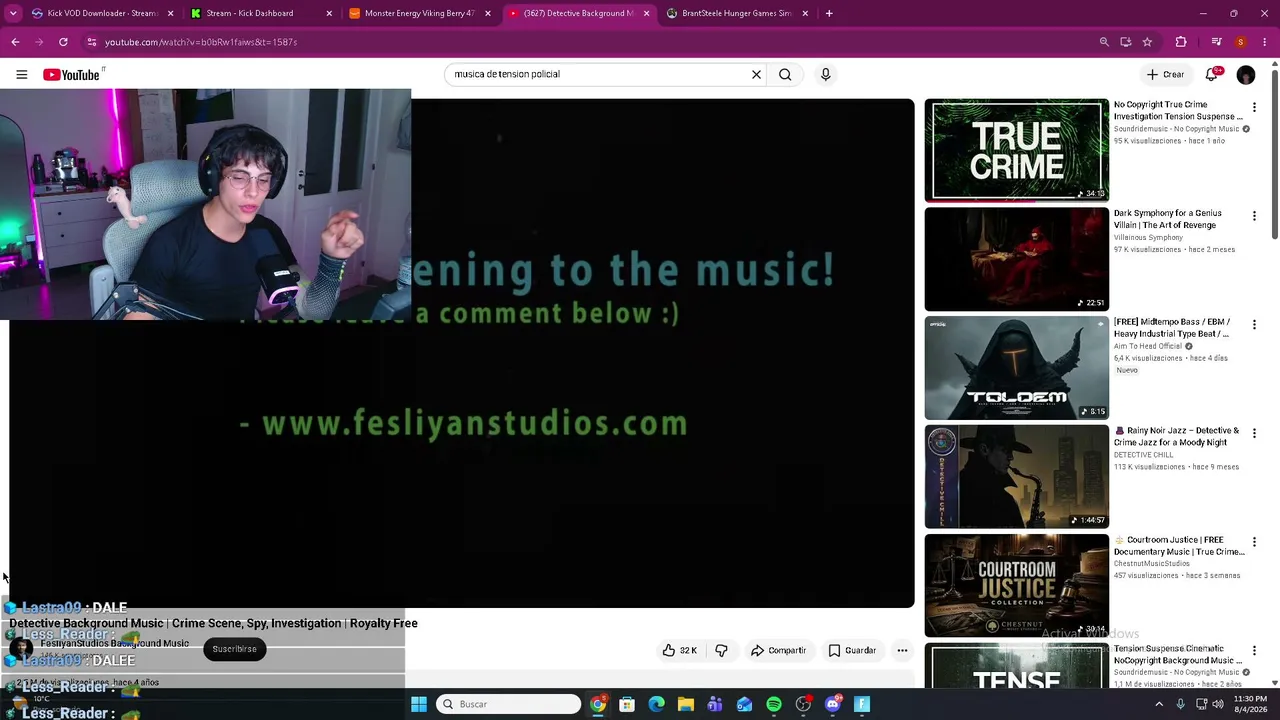Subscribe using the Suscribirse button
Viewport: 1280px width, 720px height.
pos(234,649)
